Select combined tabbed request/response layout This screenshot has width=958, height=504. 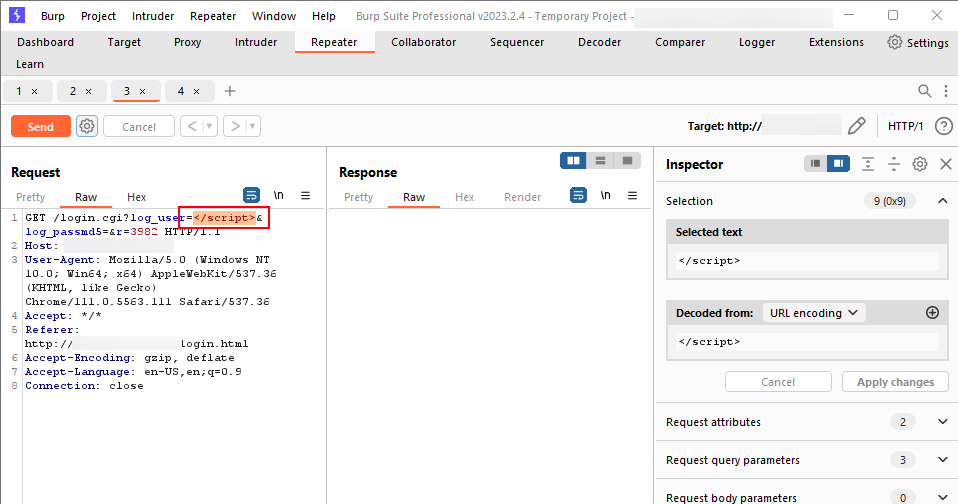point(627,161)
